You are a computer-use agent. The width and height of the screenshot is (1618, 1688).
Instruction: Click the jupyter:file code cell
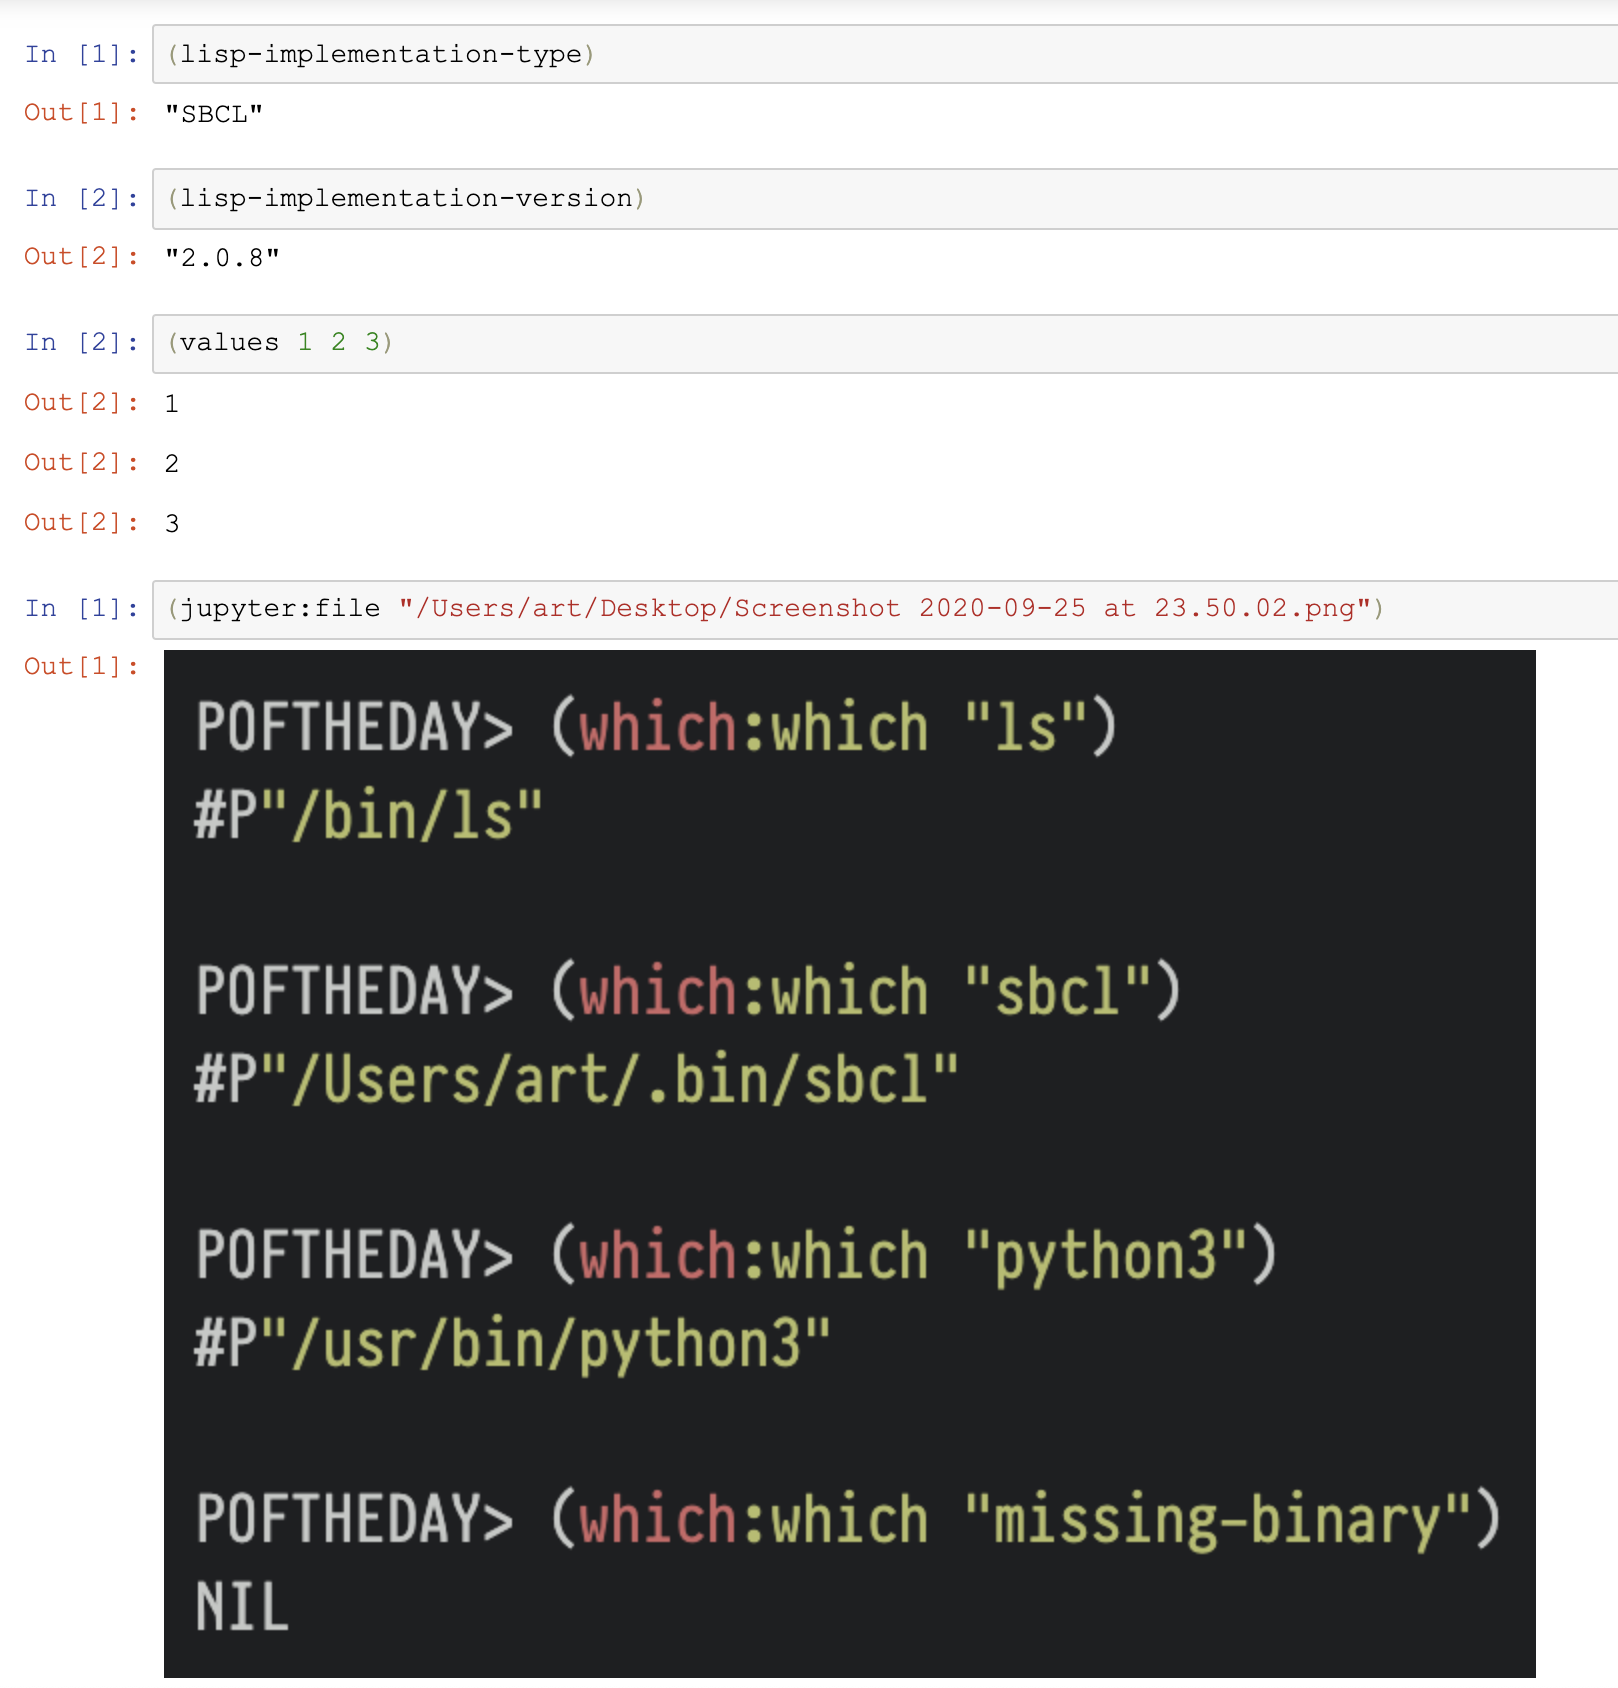point(885,609)
